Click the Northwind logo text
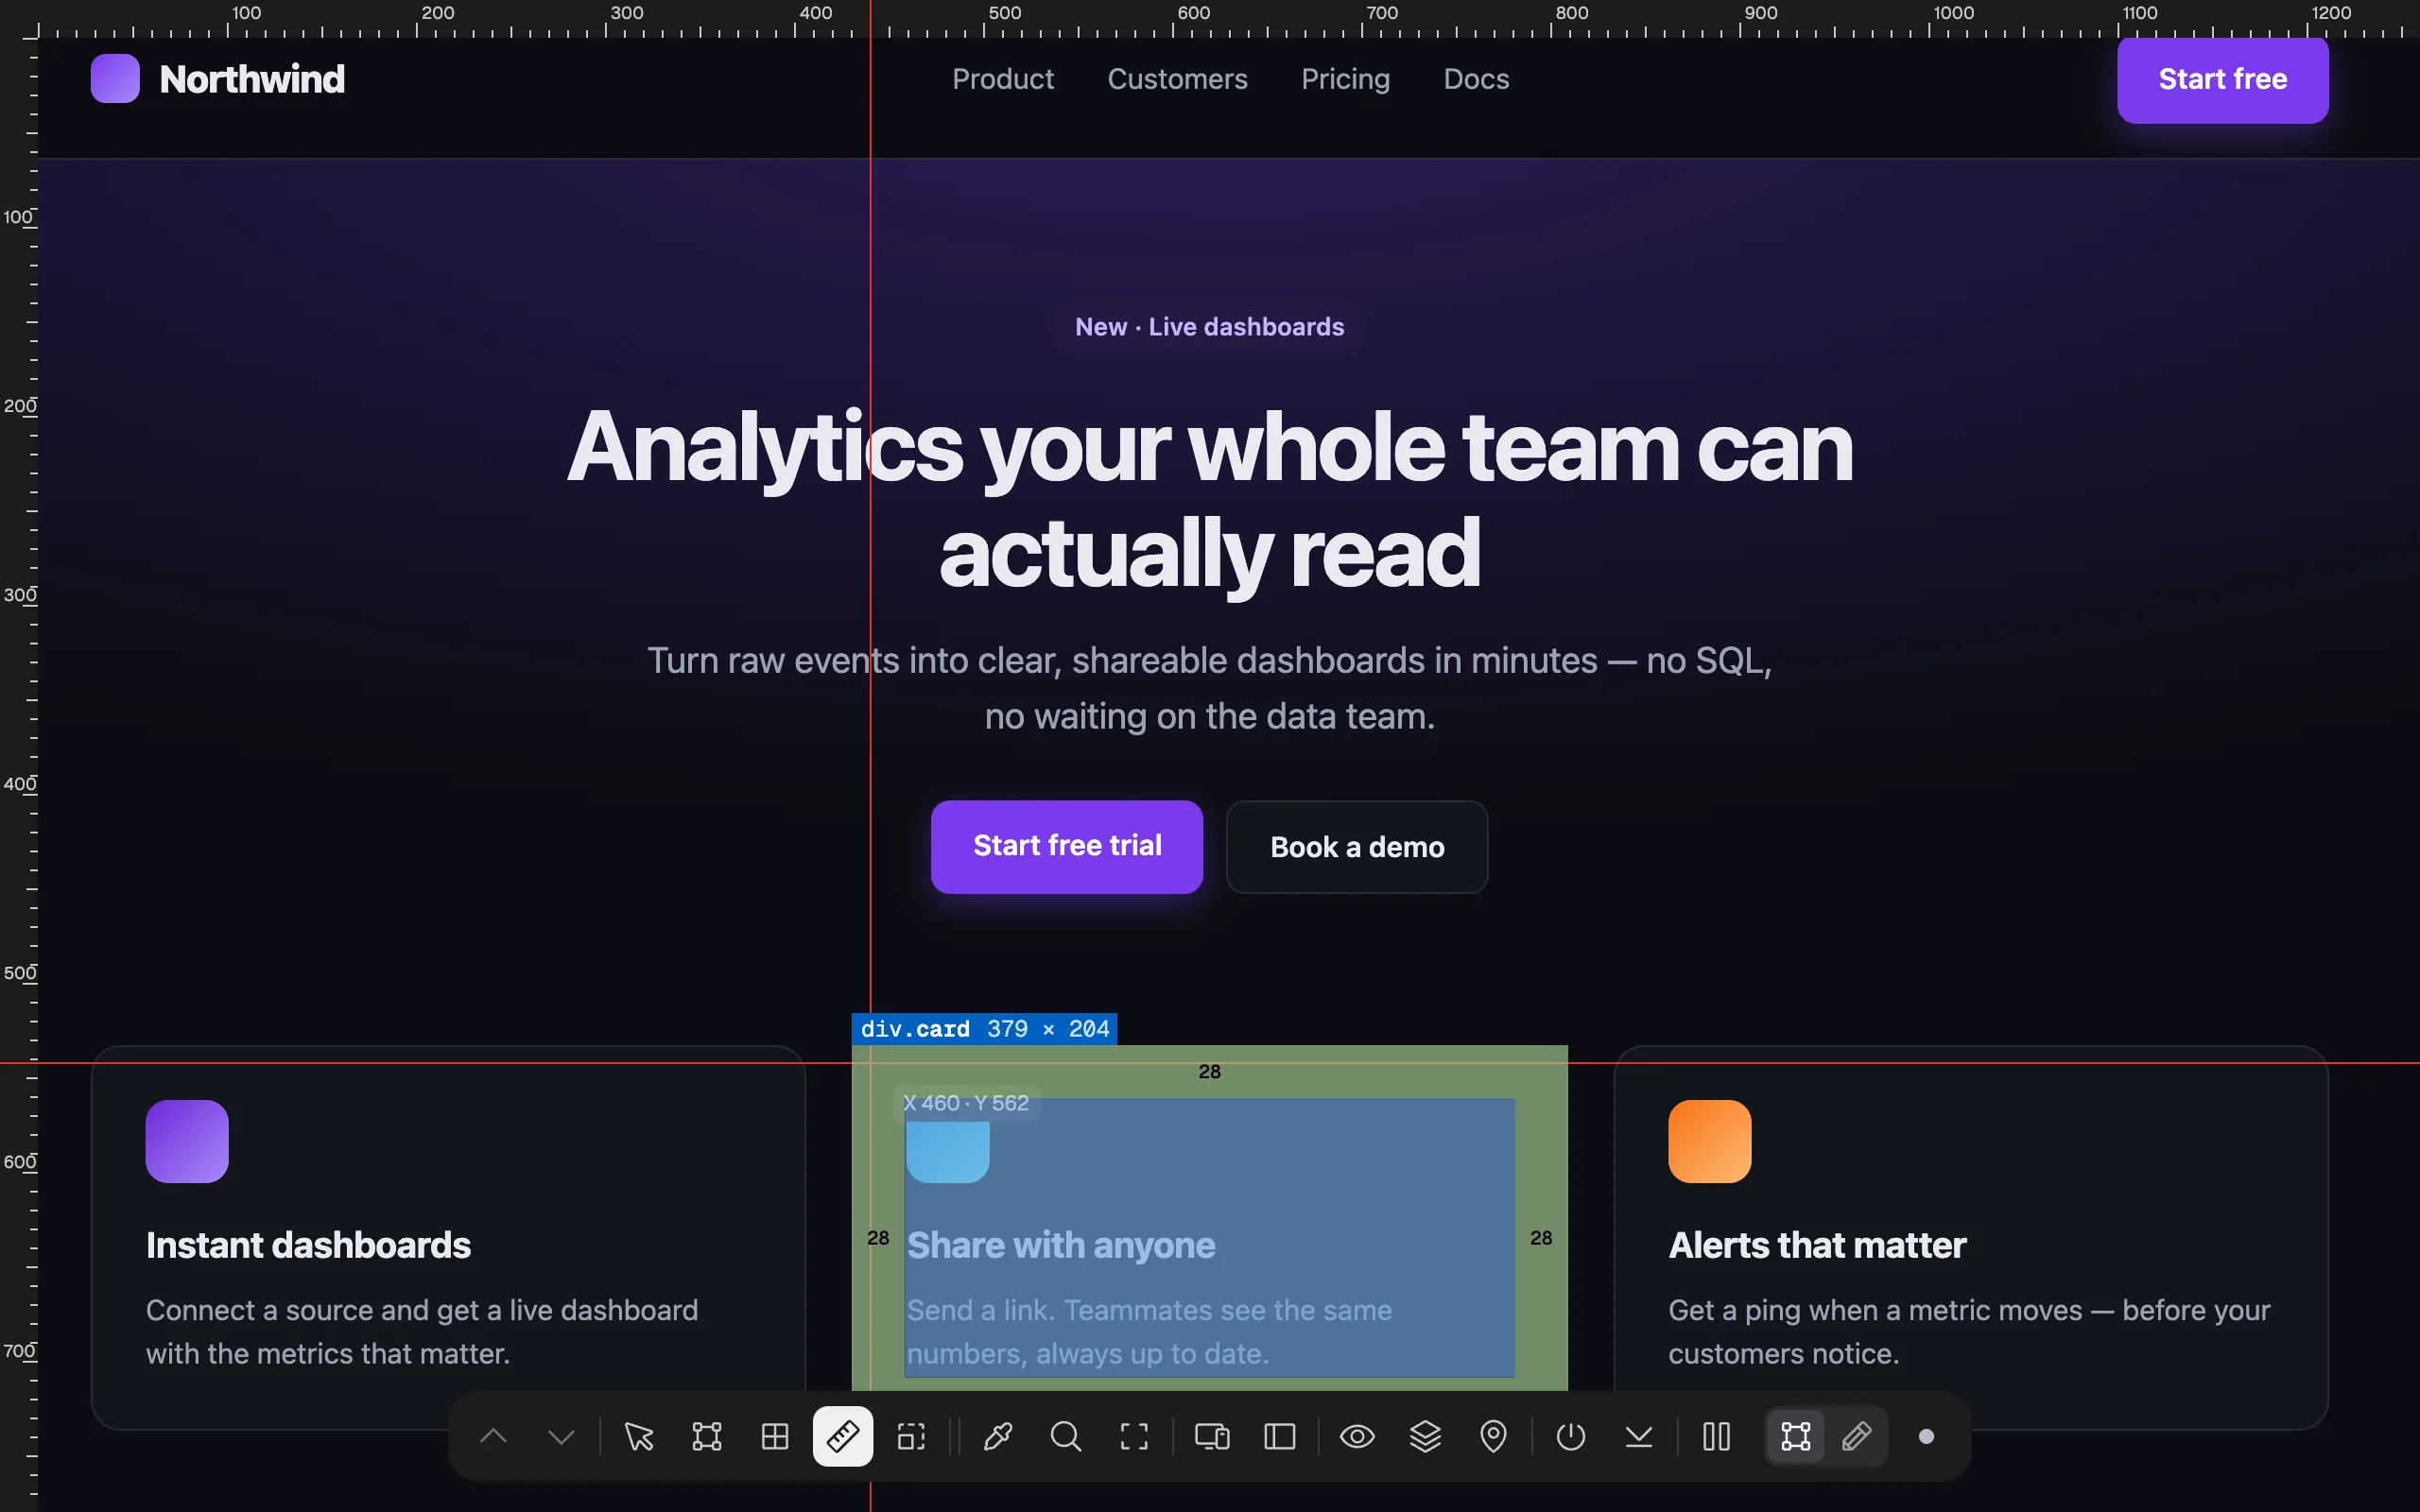Viewport: 2420px width, 1512px height. 252,79
